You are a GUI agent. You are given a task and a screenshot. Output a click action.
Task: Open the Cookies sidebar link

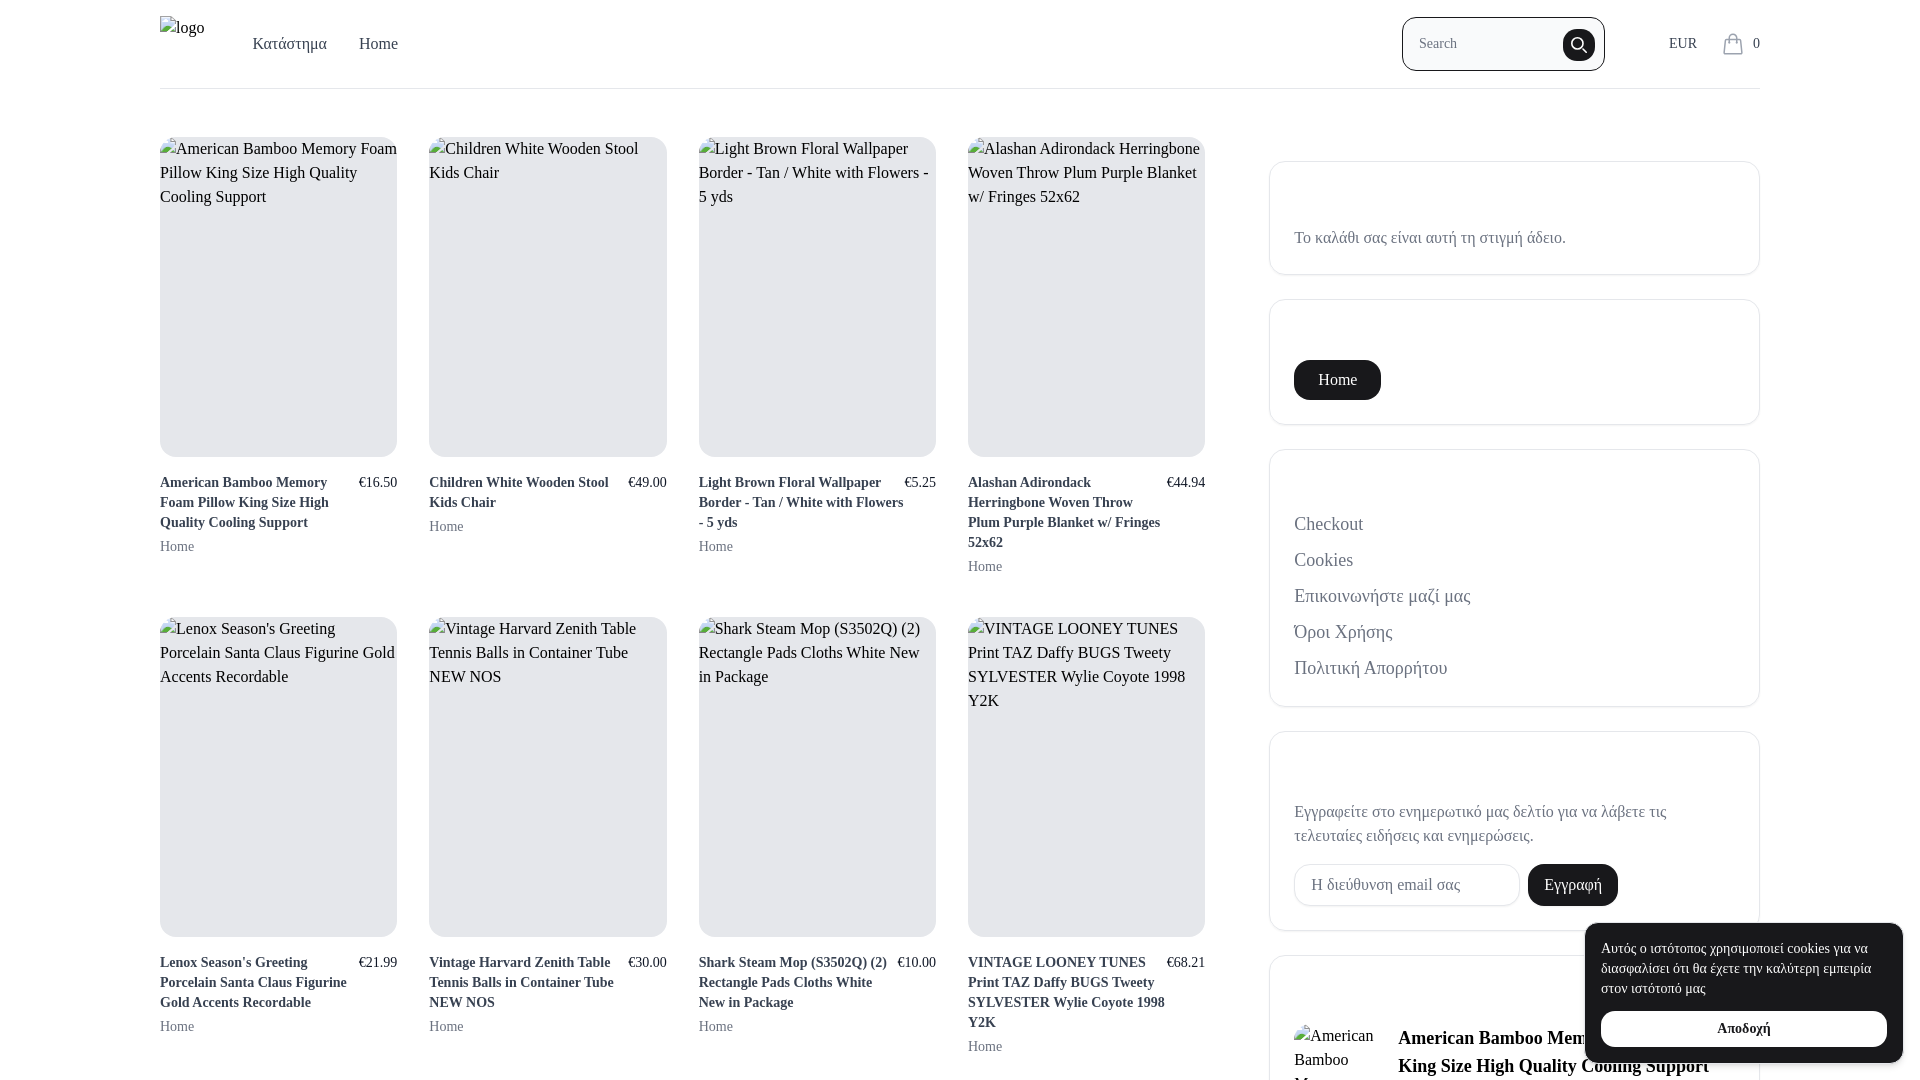coord(1323,560)
